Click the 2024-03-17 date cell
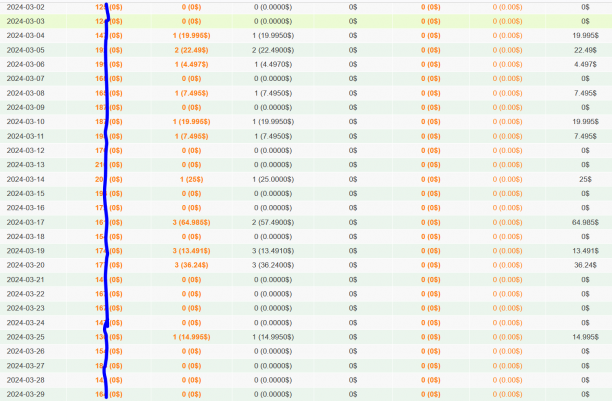Screen dimensions: 612x401 25,222
